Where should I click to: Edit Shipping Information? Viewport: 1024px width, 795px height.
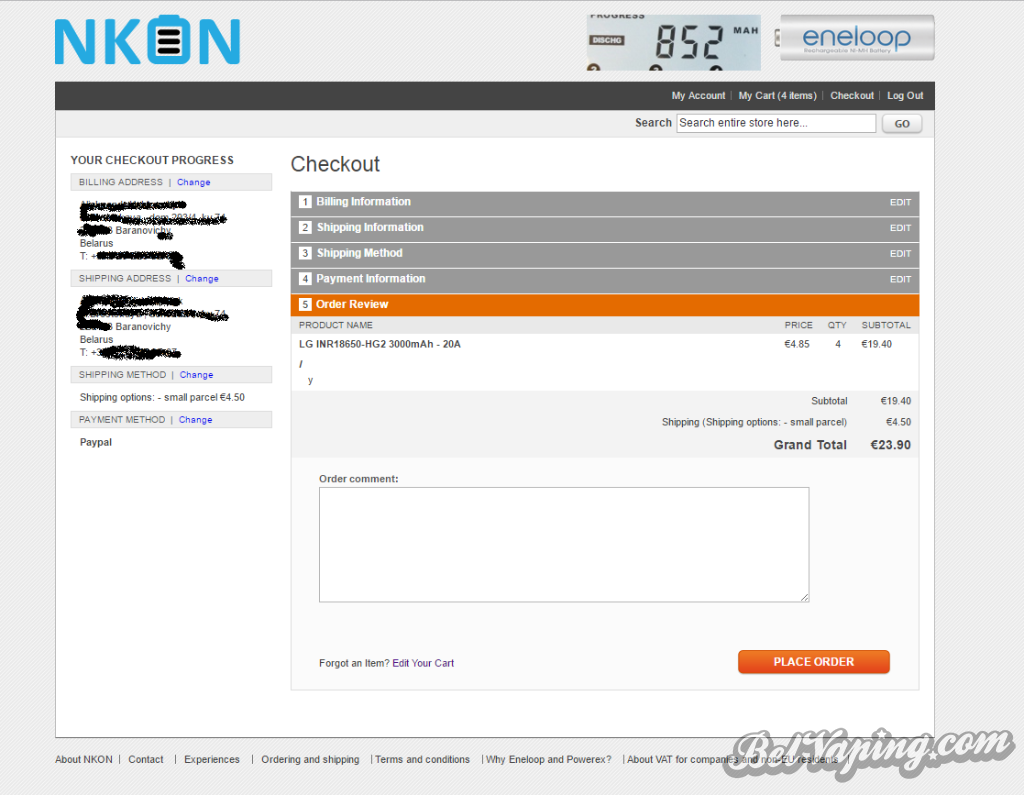tap(900, 228)
